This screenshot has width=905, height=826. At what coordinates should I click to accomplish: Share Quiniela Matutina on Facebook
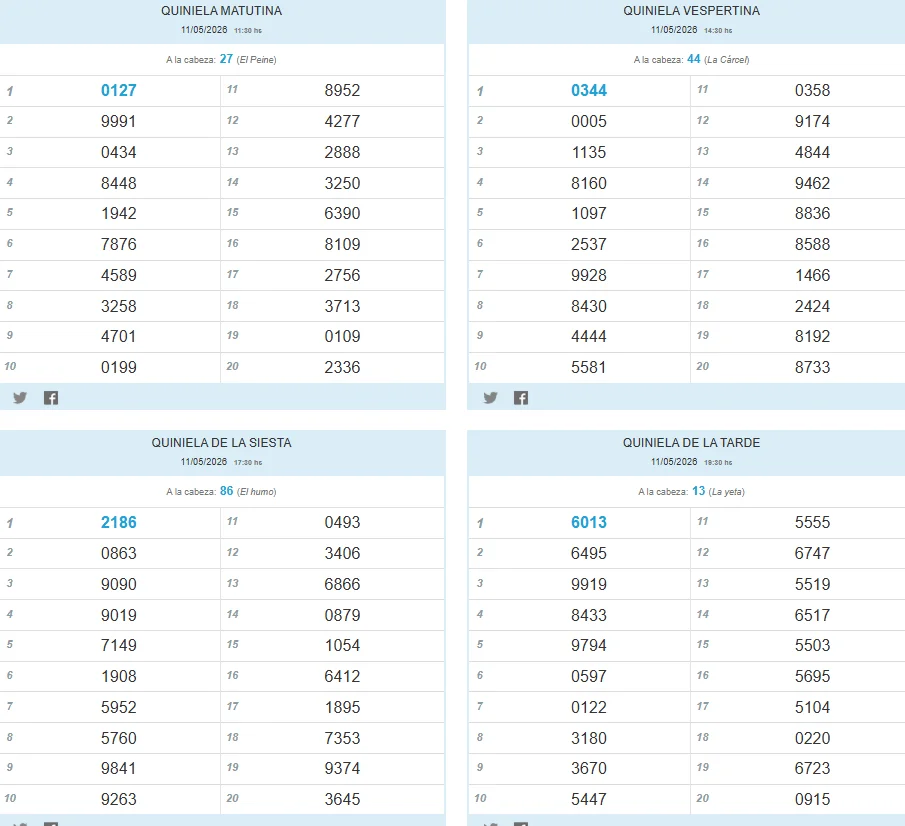tap(51, 398)
